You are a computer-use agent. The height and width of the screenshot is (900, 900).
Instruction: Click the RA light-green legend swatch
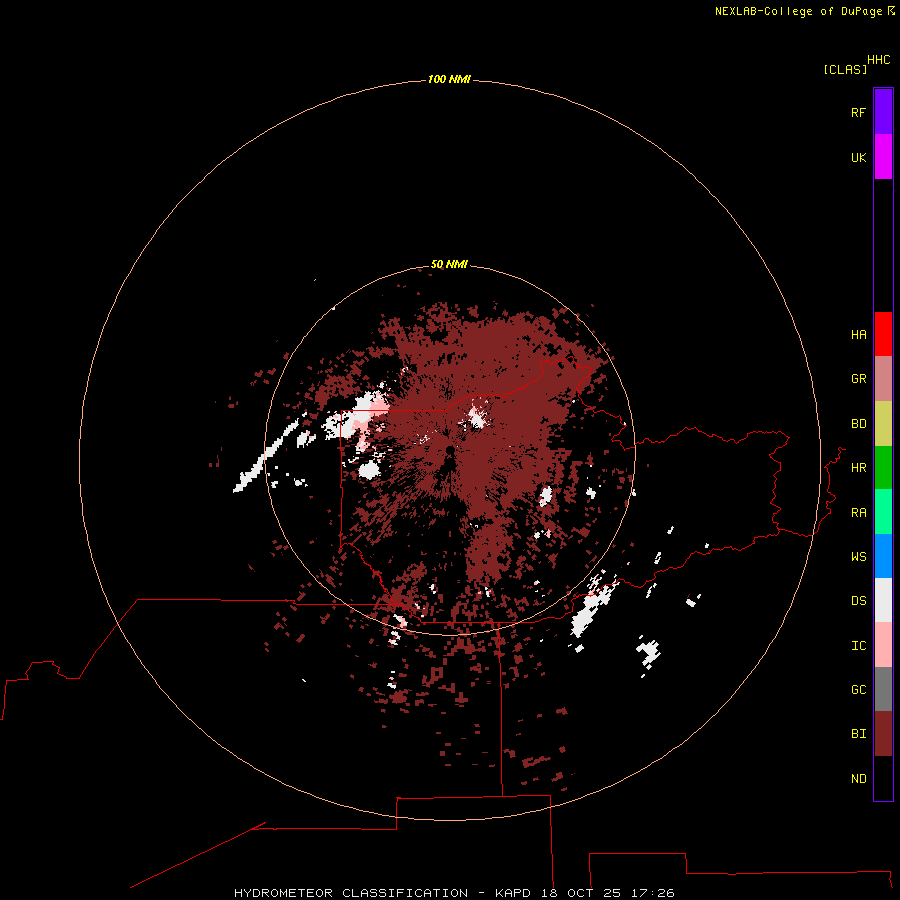[x=883, y=512]
